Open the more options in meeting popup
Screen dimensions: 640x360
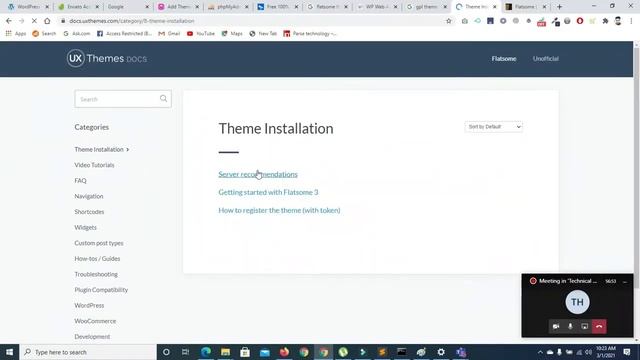tap(625, 281)
